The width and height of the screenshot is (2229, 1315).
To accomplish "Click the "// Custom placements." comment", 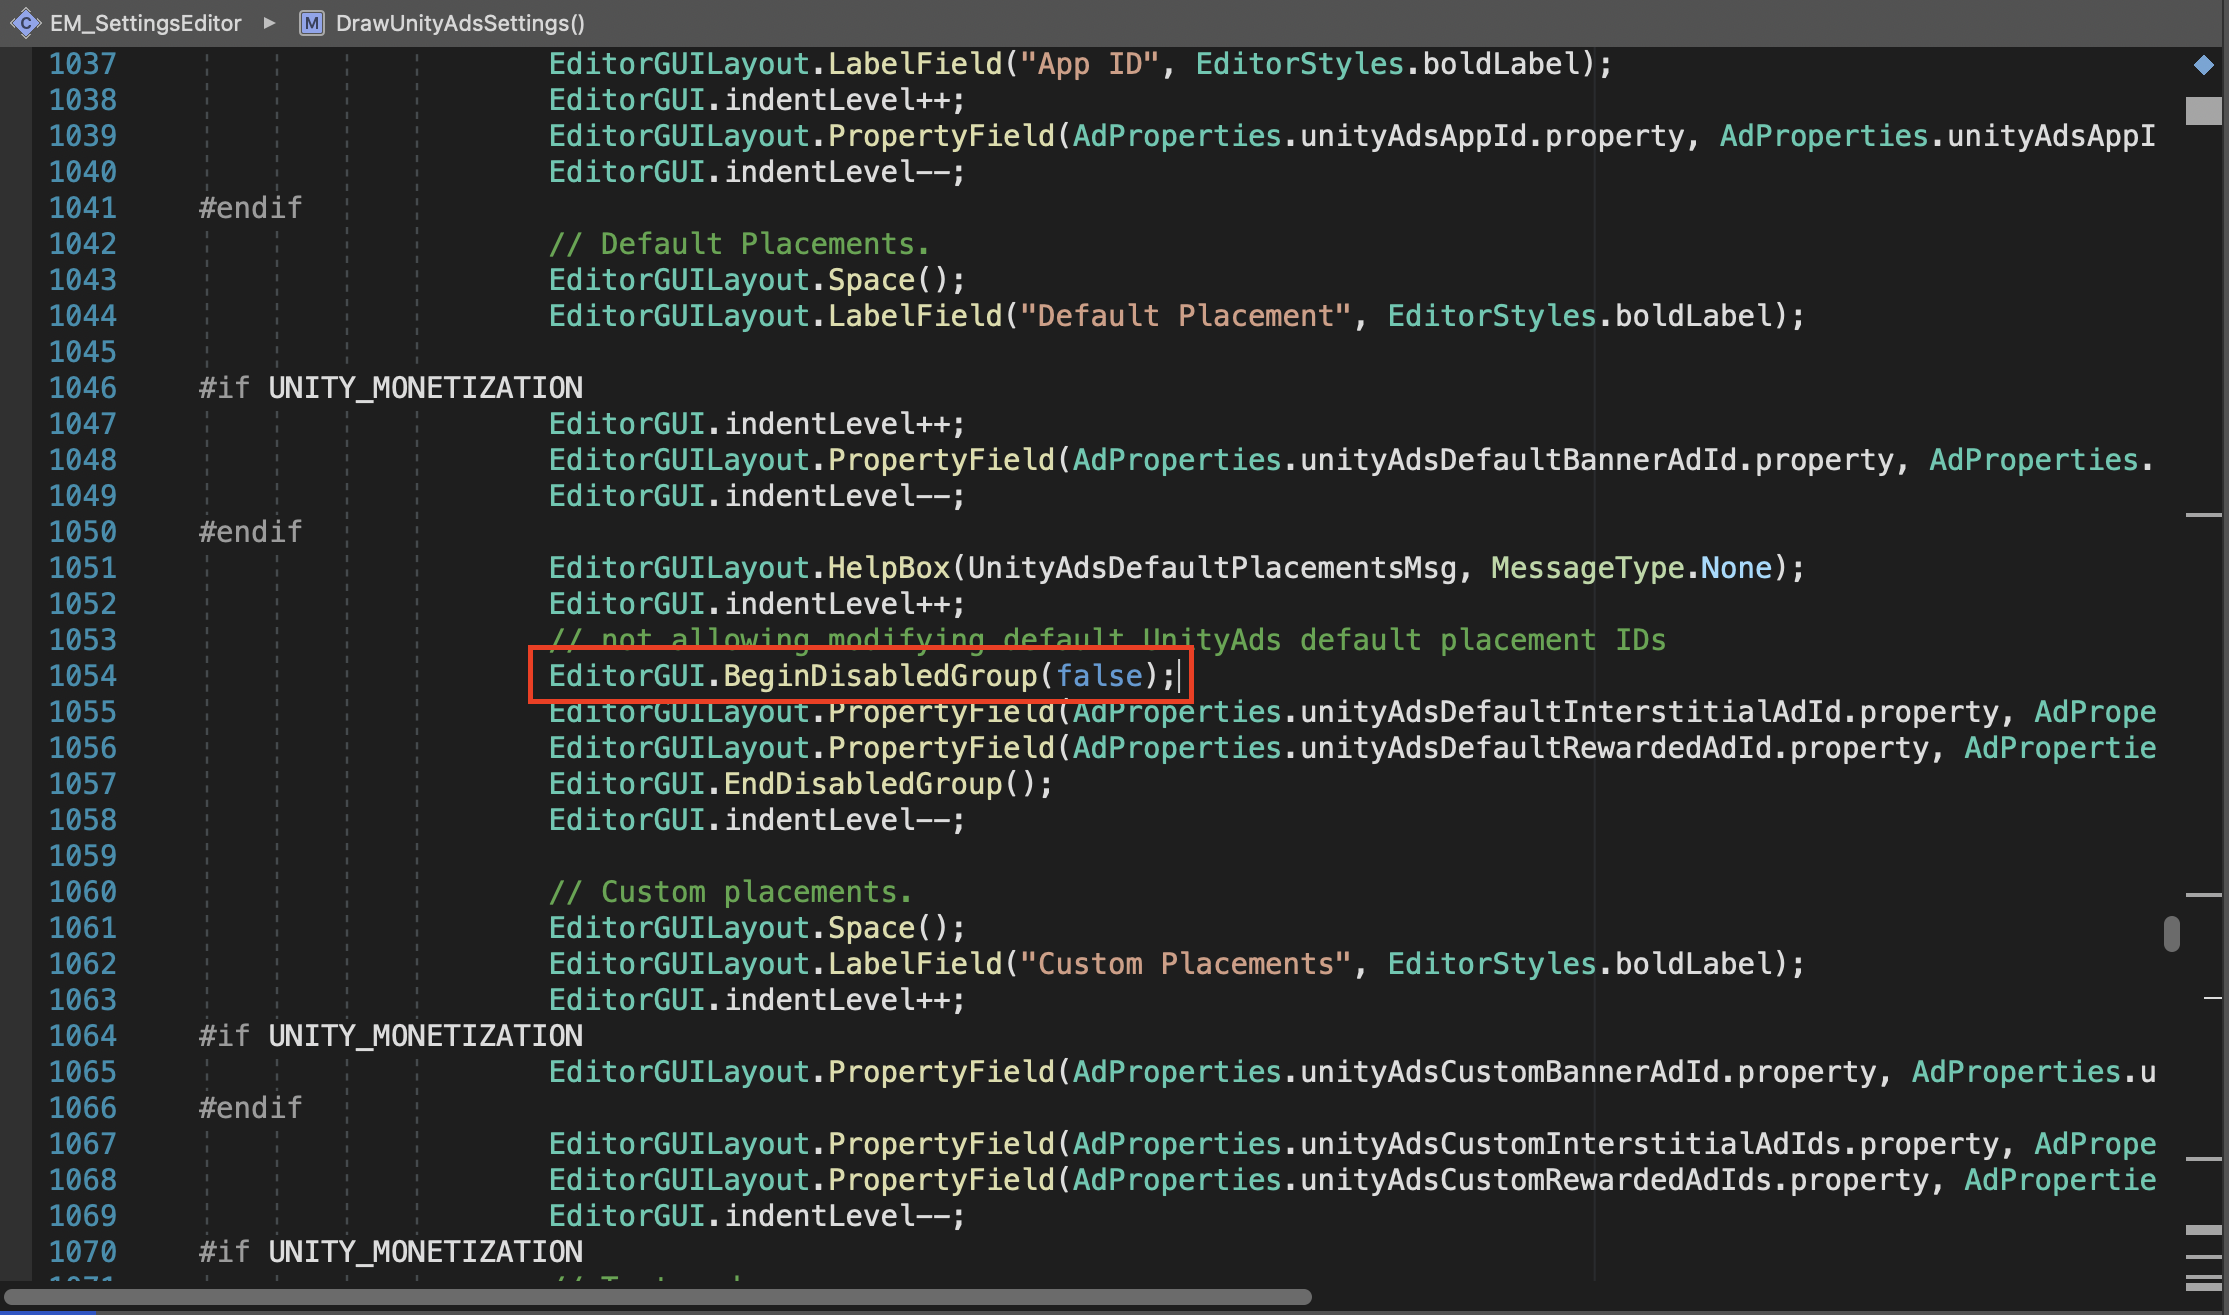I will point(730,892).
